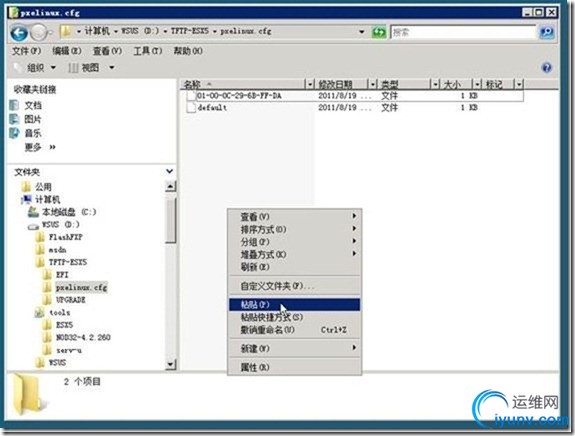Click the 计算机 computer icon in tree
The image size is (575, 436).
pos(26,199)
